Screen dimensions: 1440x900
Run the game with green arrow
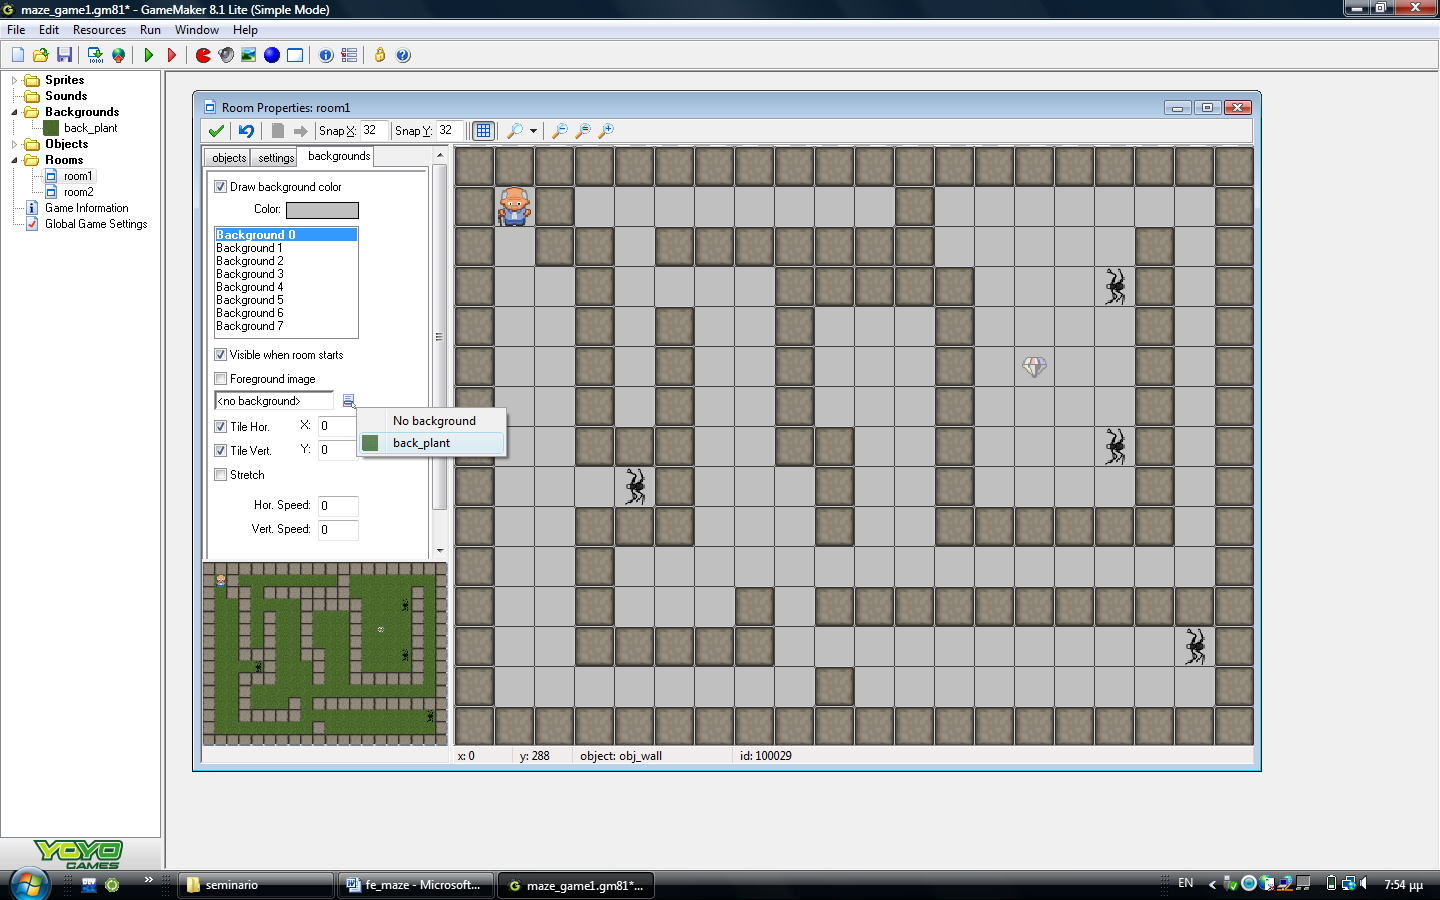pos(149,55)
